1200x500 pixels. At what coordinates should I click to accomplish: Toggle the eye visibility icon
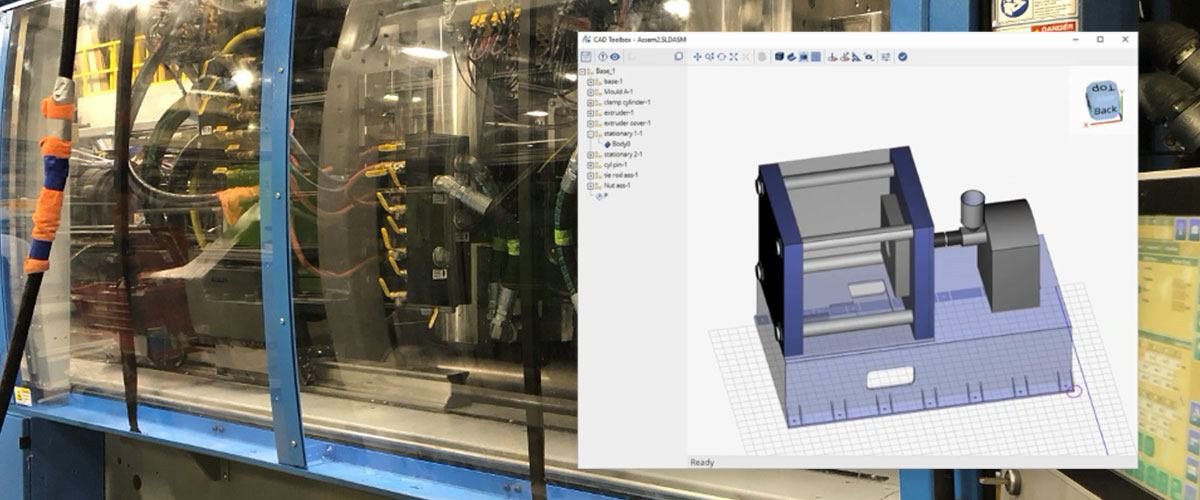click(x=616, y=57)
